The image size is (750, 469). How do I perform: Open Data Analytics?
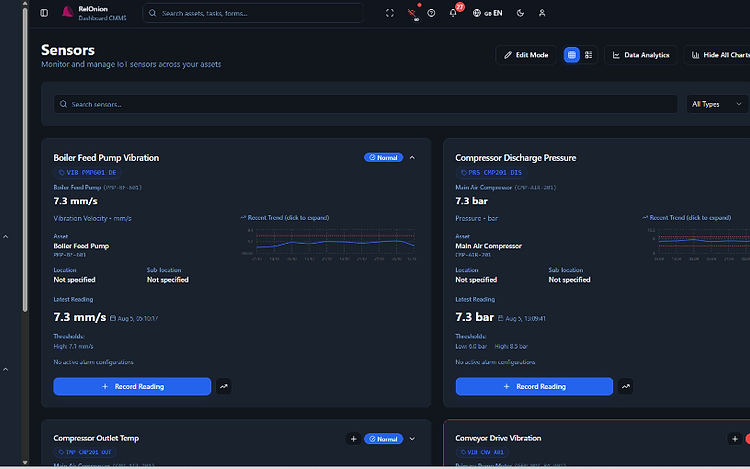tap(640, 55)
